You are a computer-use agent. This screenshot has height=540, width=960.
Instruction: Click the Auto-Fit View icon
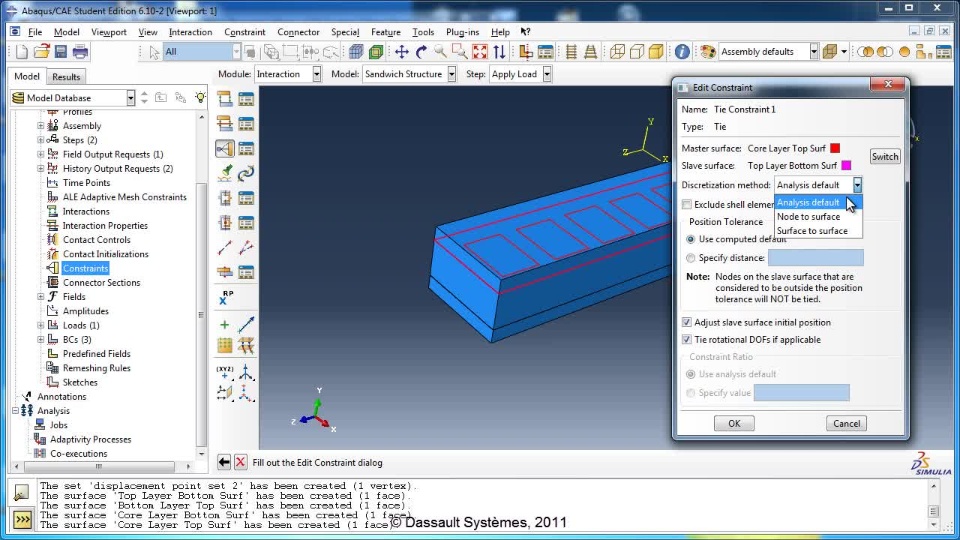pyautogui.click(x=480, y=52)
